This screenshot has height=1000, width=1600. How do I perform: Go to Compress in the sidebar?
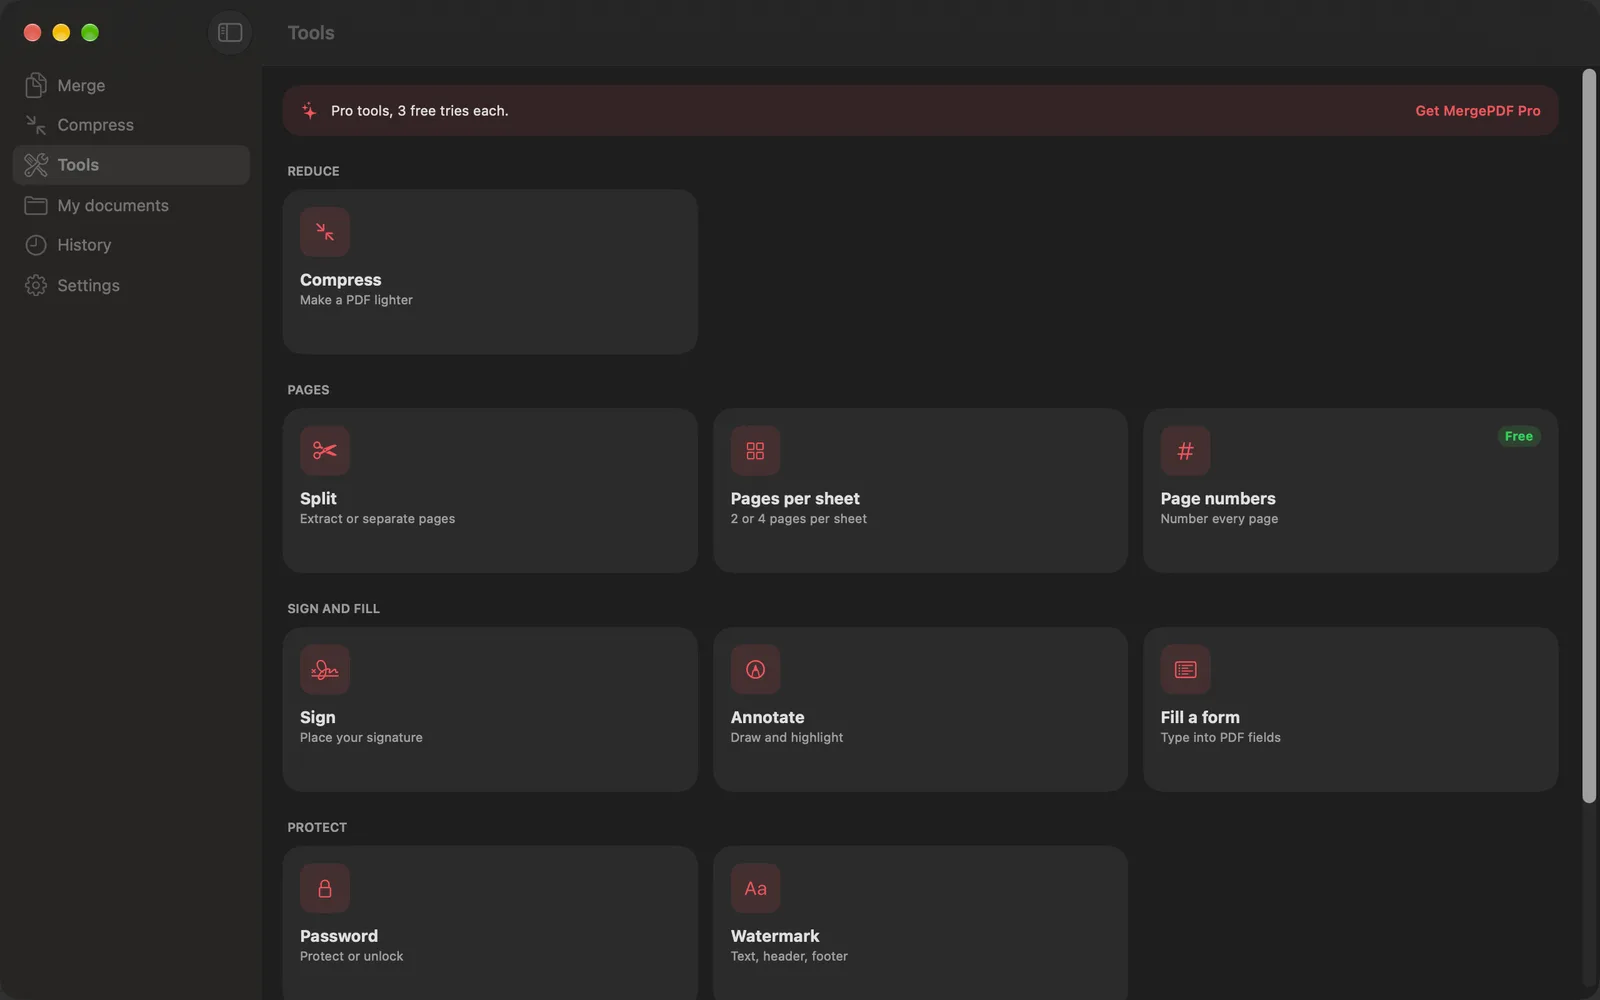pyautogui.click(x=131, y=125)
